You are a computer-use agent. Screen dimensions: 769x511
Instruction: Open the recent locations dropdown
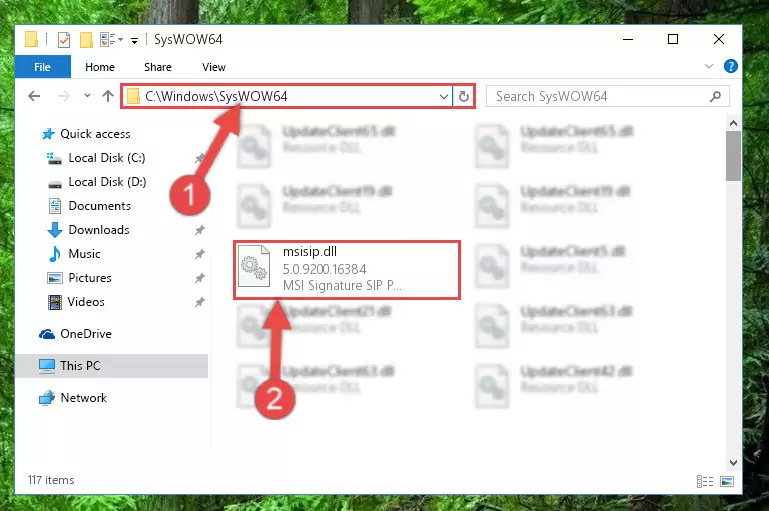87,96
